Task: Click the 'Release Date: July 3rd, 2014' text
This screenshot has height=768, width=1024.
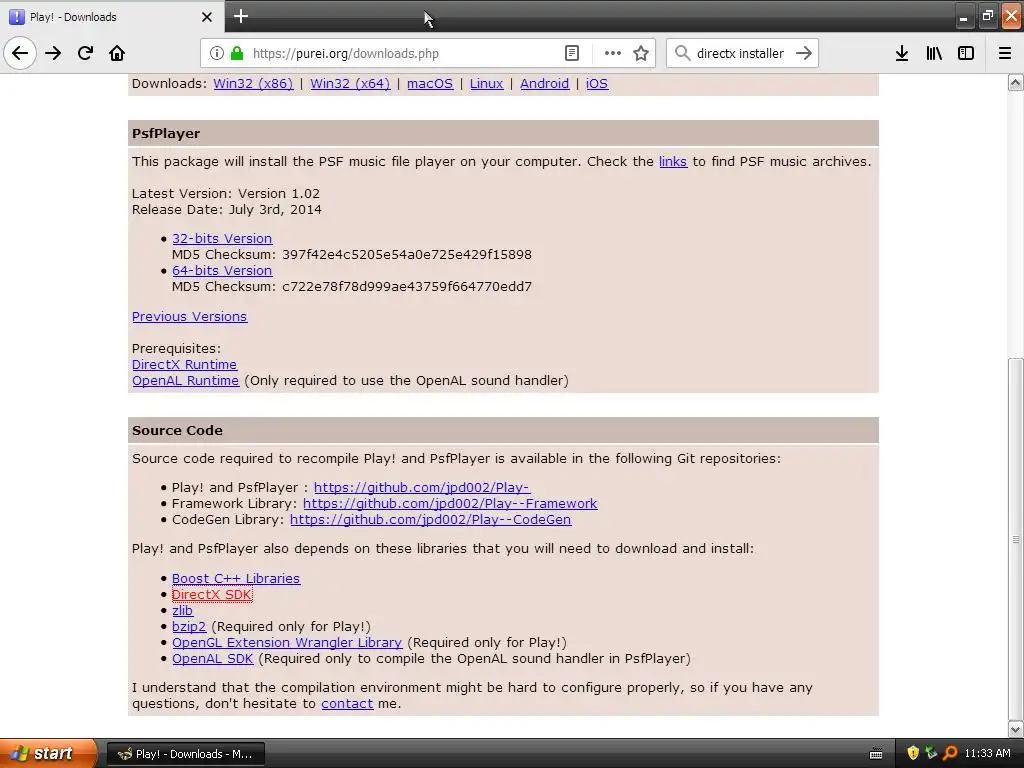Action: tap(227, 210)
